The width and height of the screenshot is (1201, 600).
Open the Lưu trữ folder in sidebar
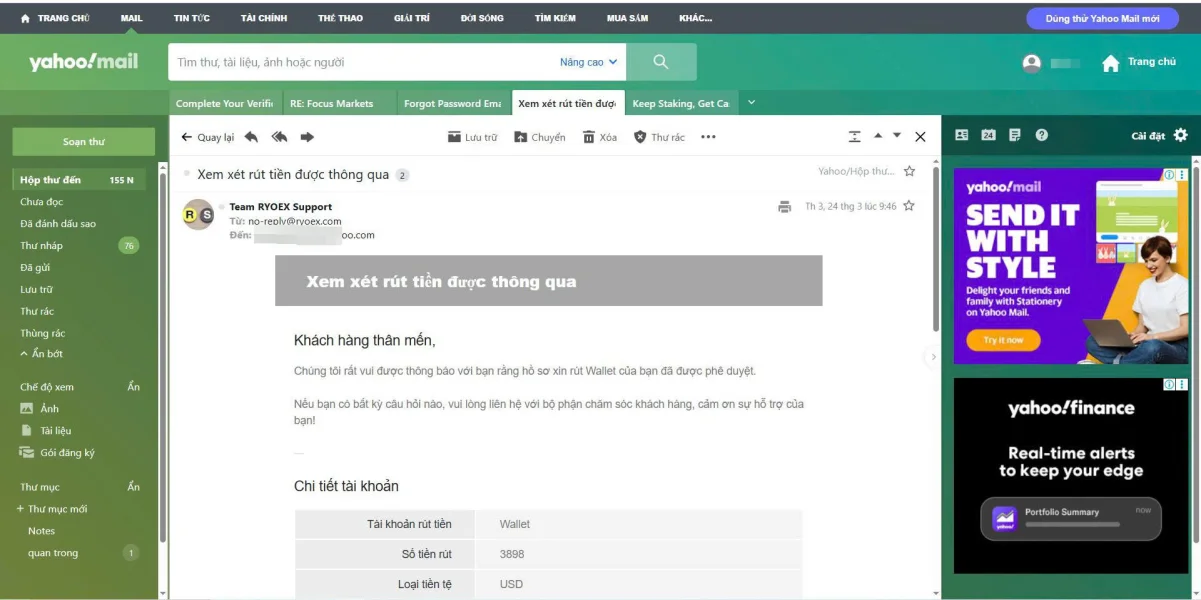point(36,290)
